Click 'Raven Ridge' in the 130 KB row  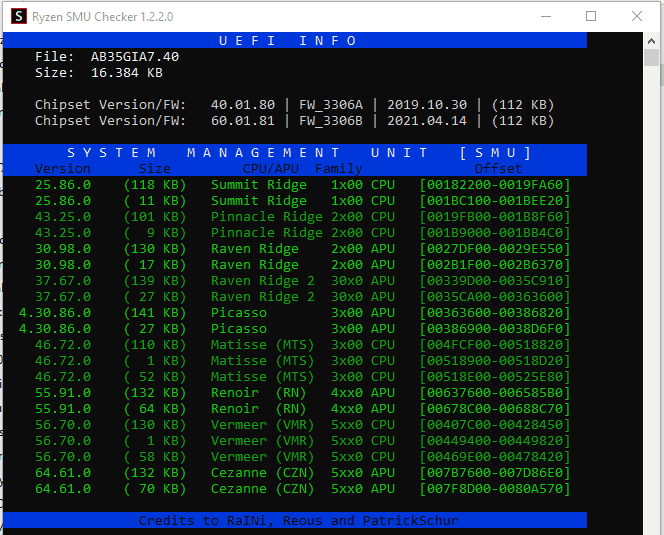click(x=255, y=249)
